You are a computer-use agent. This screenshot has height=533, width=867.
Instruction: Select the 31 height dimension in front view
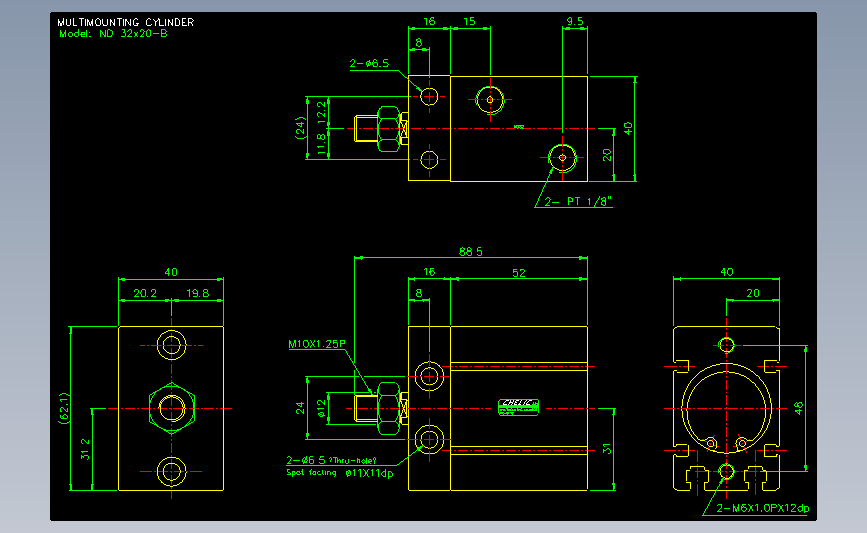[607, 449]
